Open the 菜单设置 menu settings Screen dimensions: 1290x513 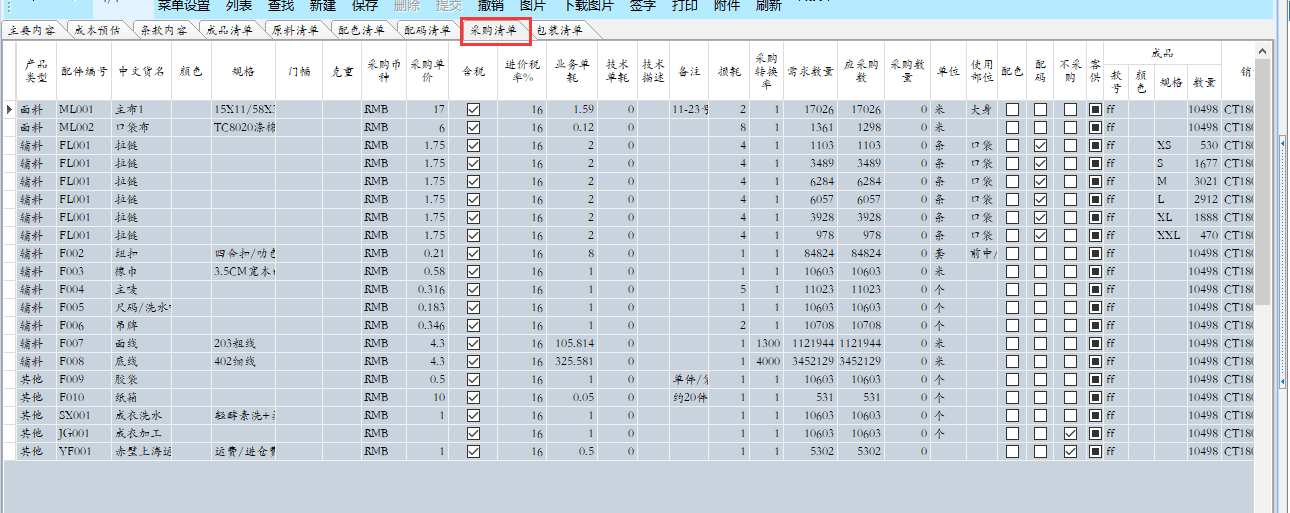tap(184, 5)
